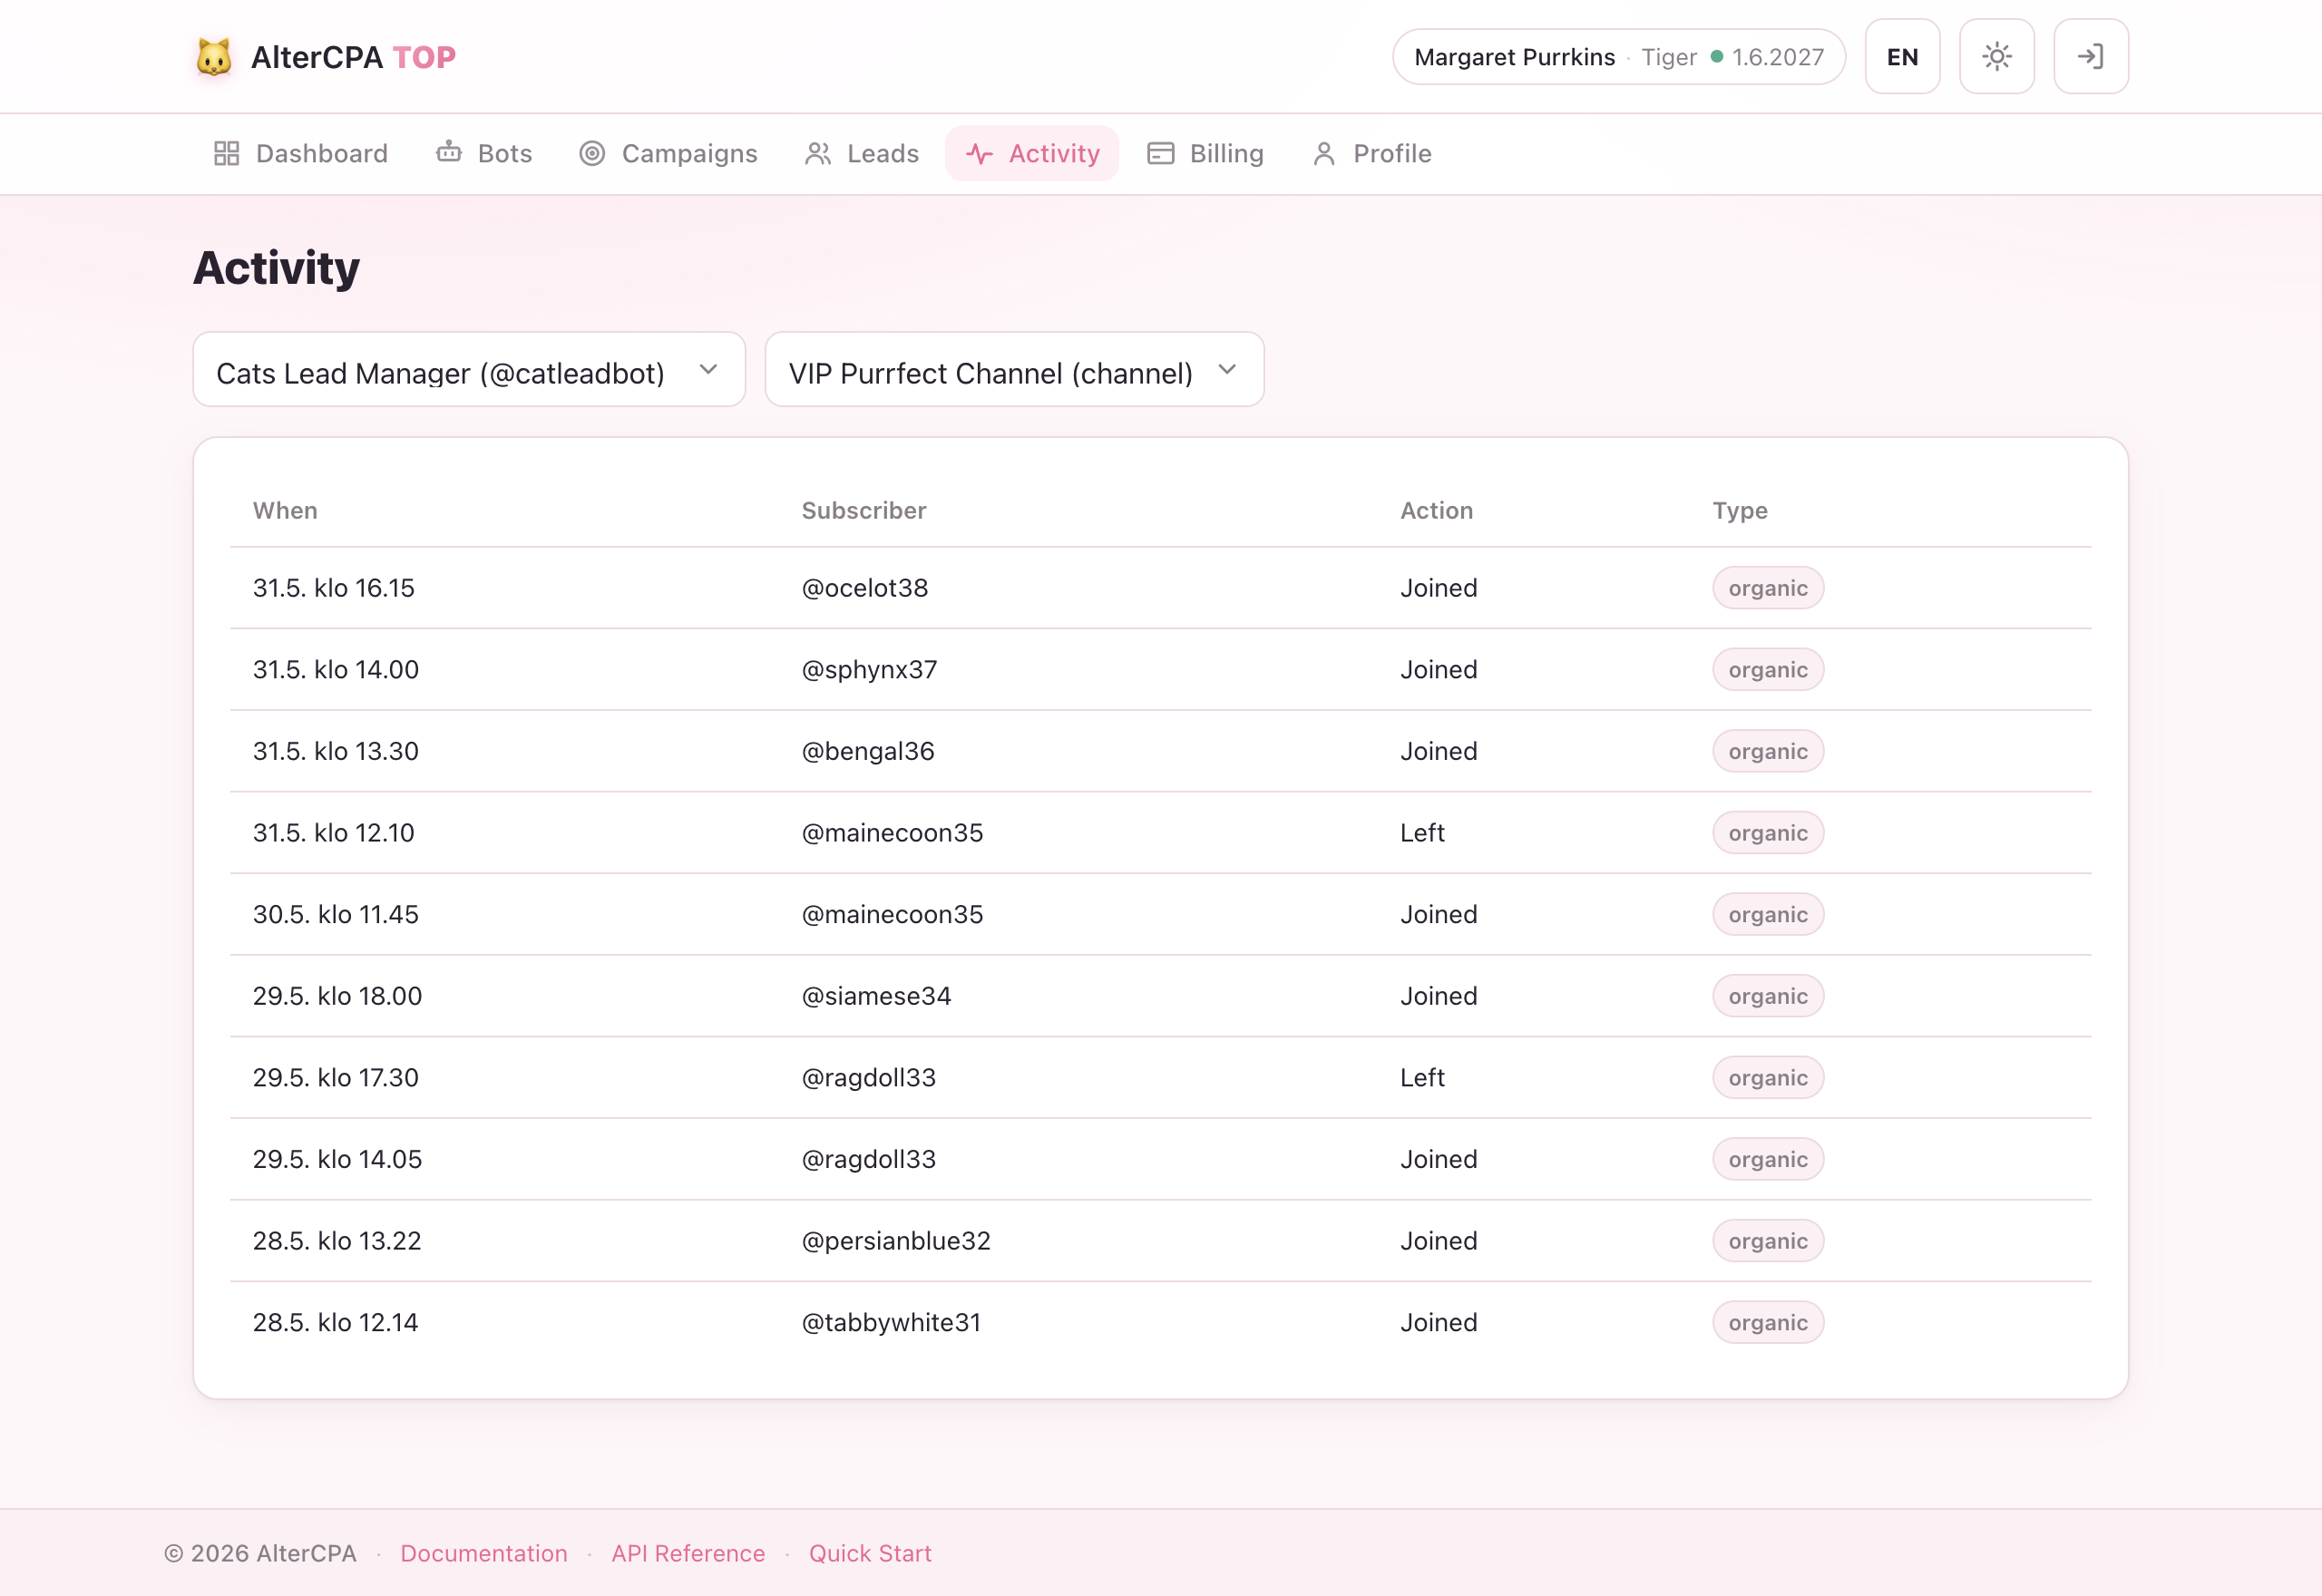This screenshot has width=2322, height=1596.
Task: Click the organic badge for @siamese34
Action: tap(1768, 996)
